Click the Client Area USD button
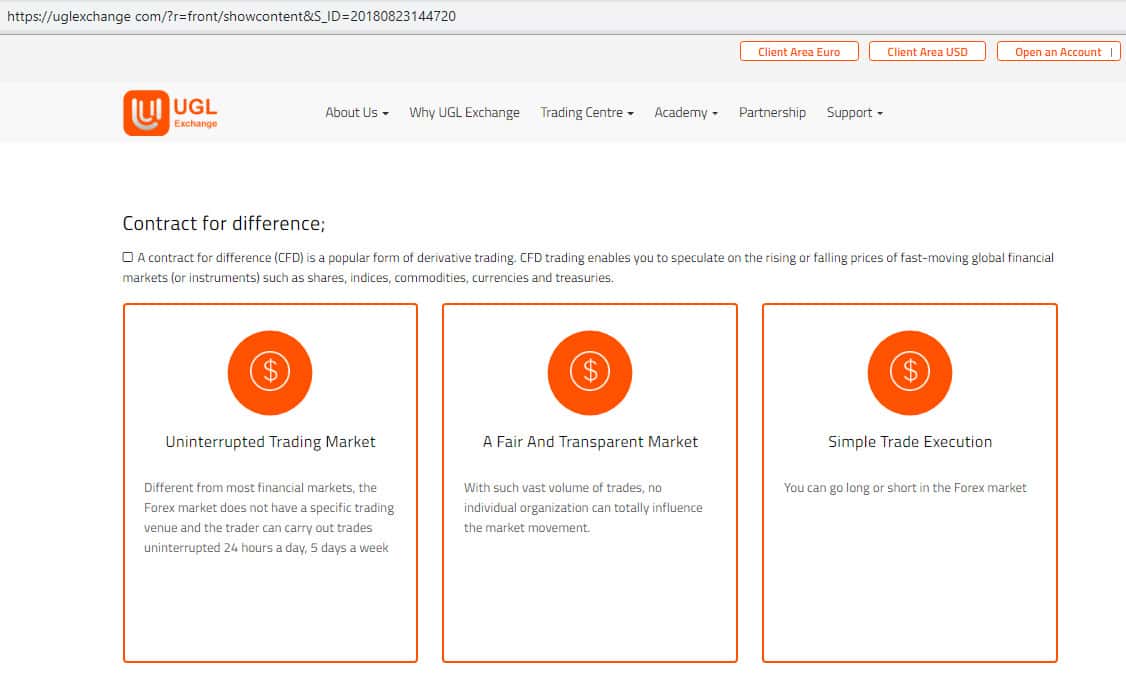The image size is (1126, 692). click(927, 52)
